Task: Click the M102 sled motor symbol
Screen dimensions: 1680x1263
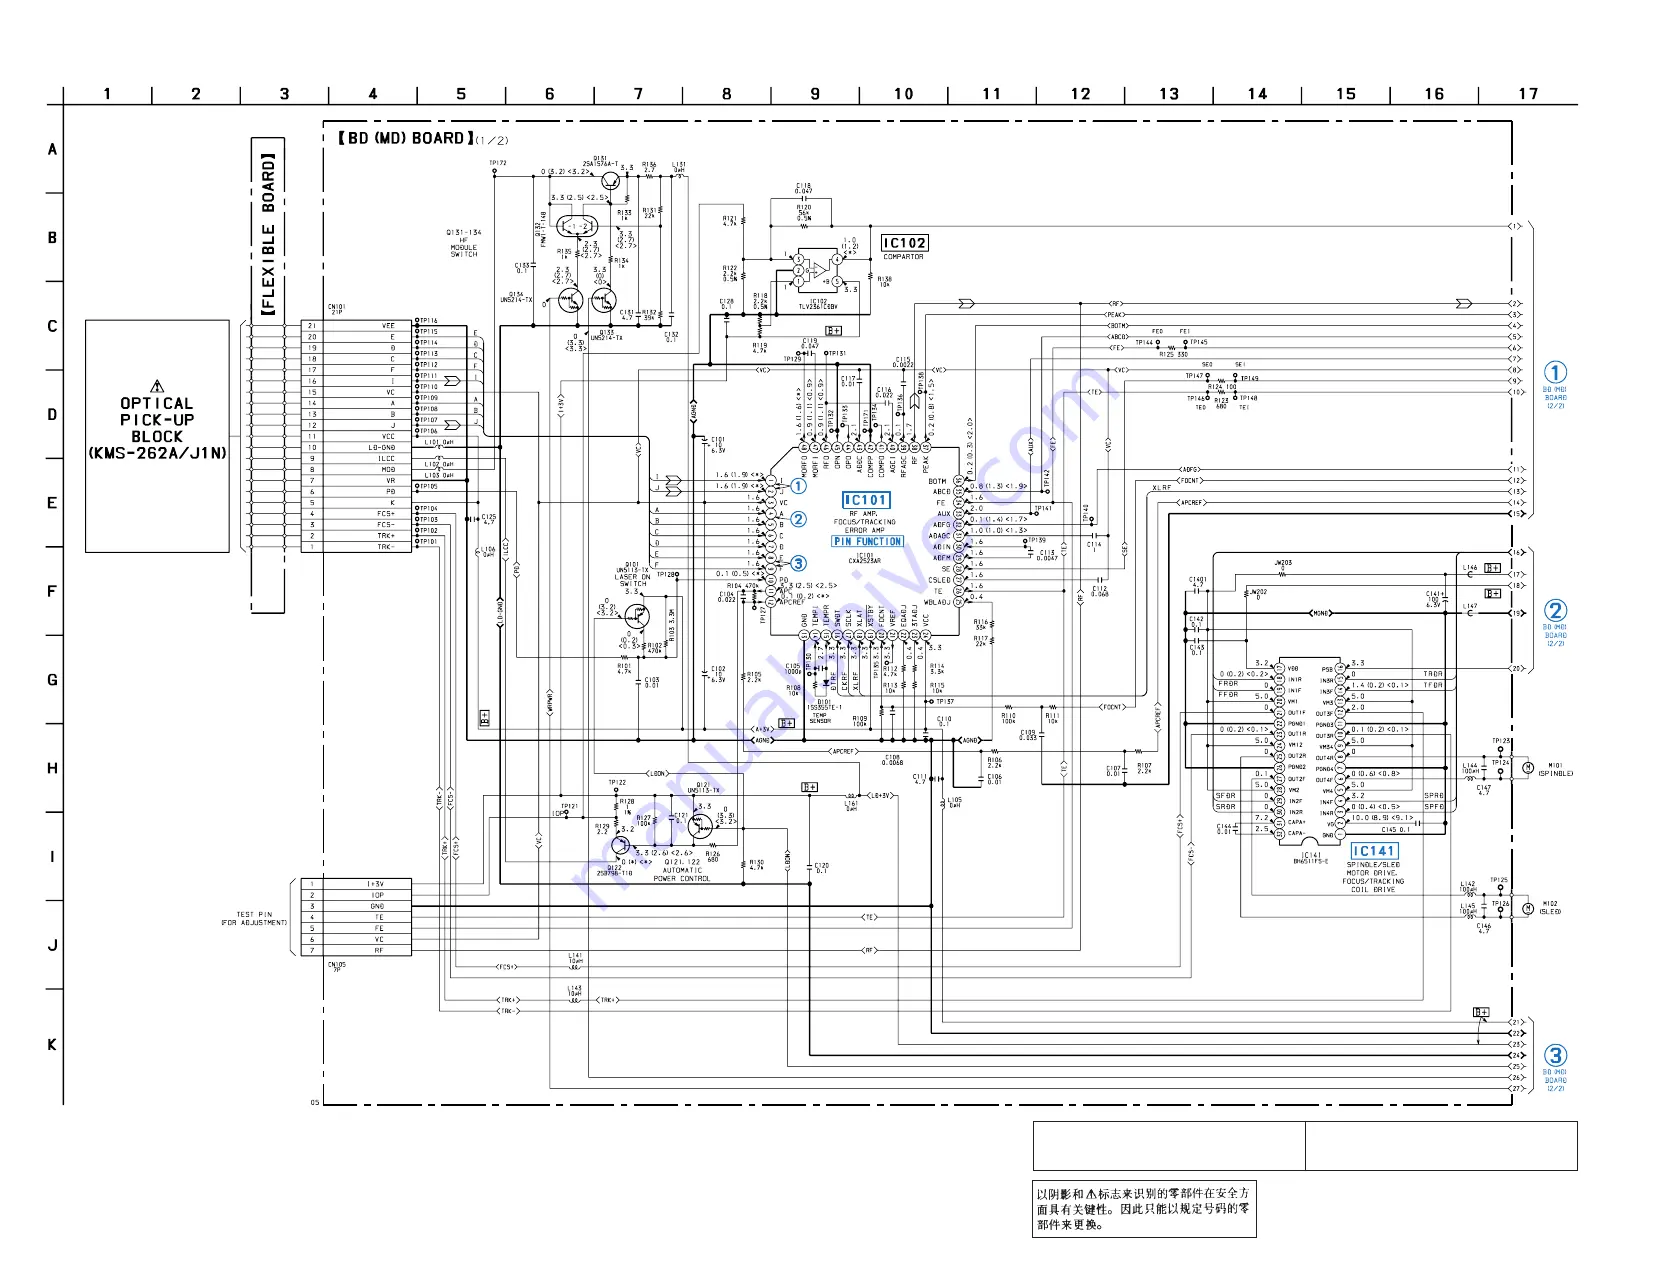Action: [1527, 908]
